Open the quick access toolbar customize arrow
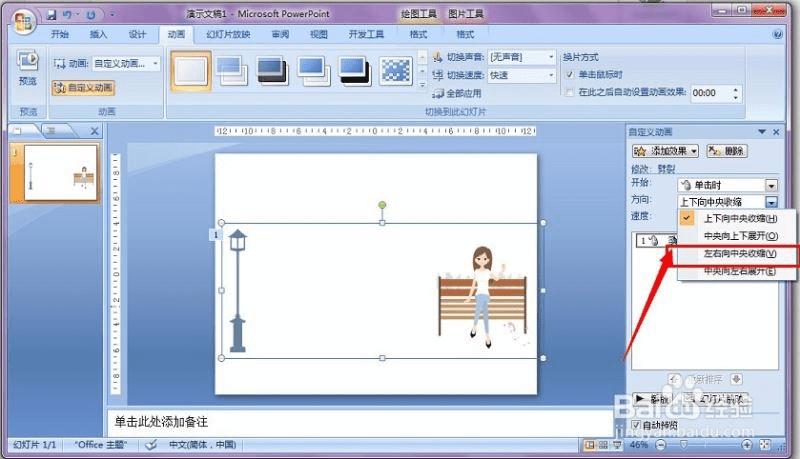 coord(112,15)
